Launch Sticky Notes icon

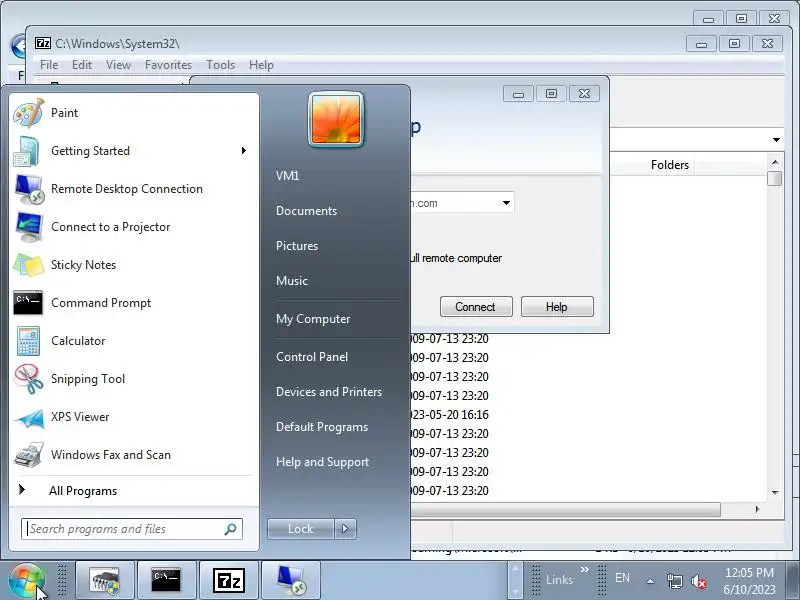point(28,265)
